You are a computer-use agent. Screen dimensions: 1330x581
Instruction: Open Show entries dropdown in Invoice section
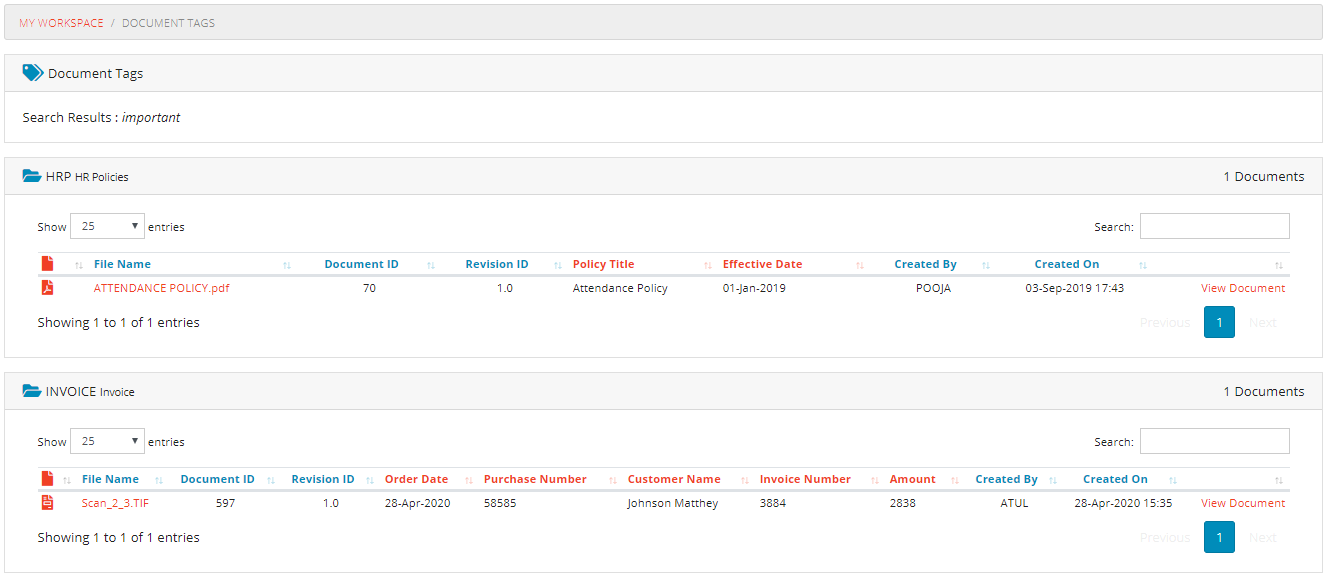107,441
